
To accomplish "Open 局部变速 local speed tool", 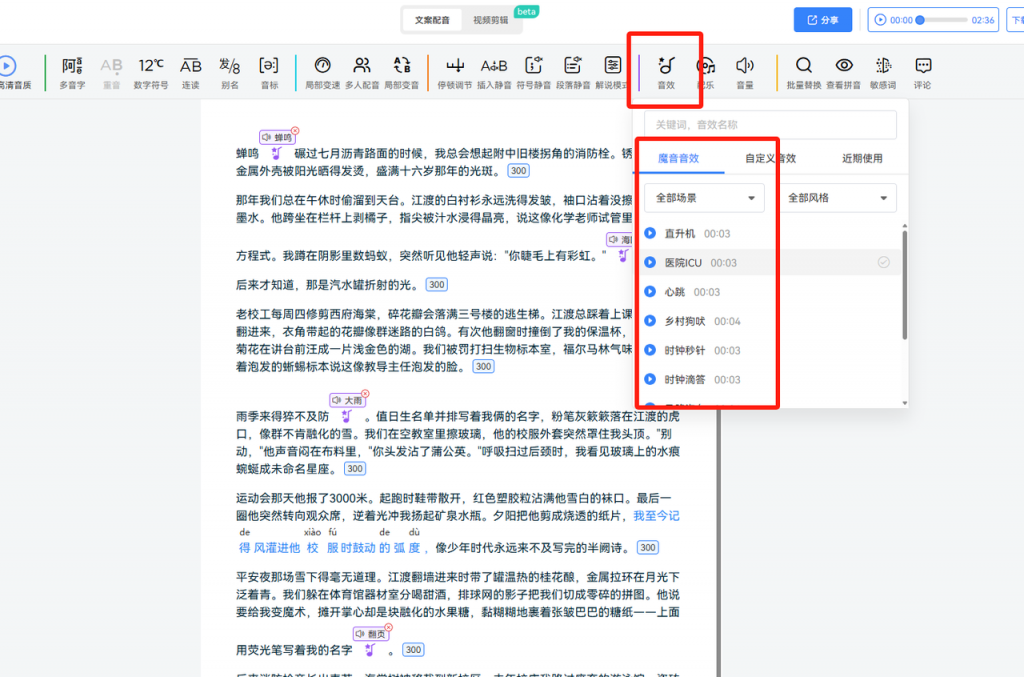I will (x=323, y=72).
